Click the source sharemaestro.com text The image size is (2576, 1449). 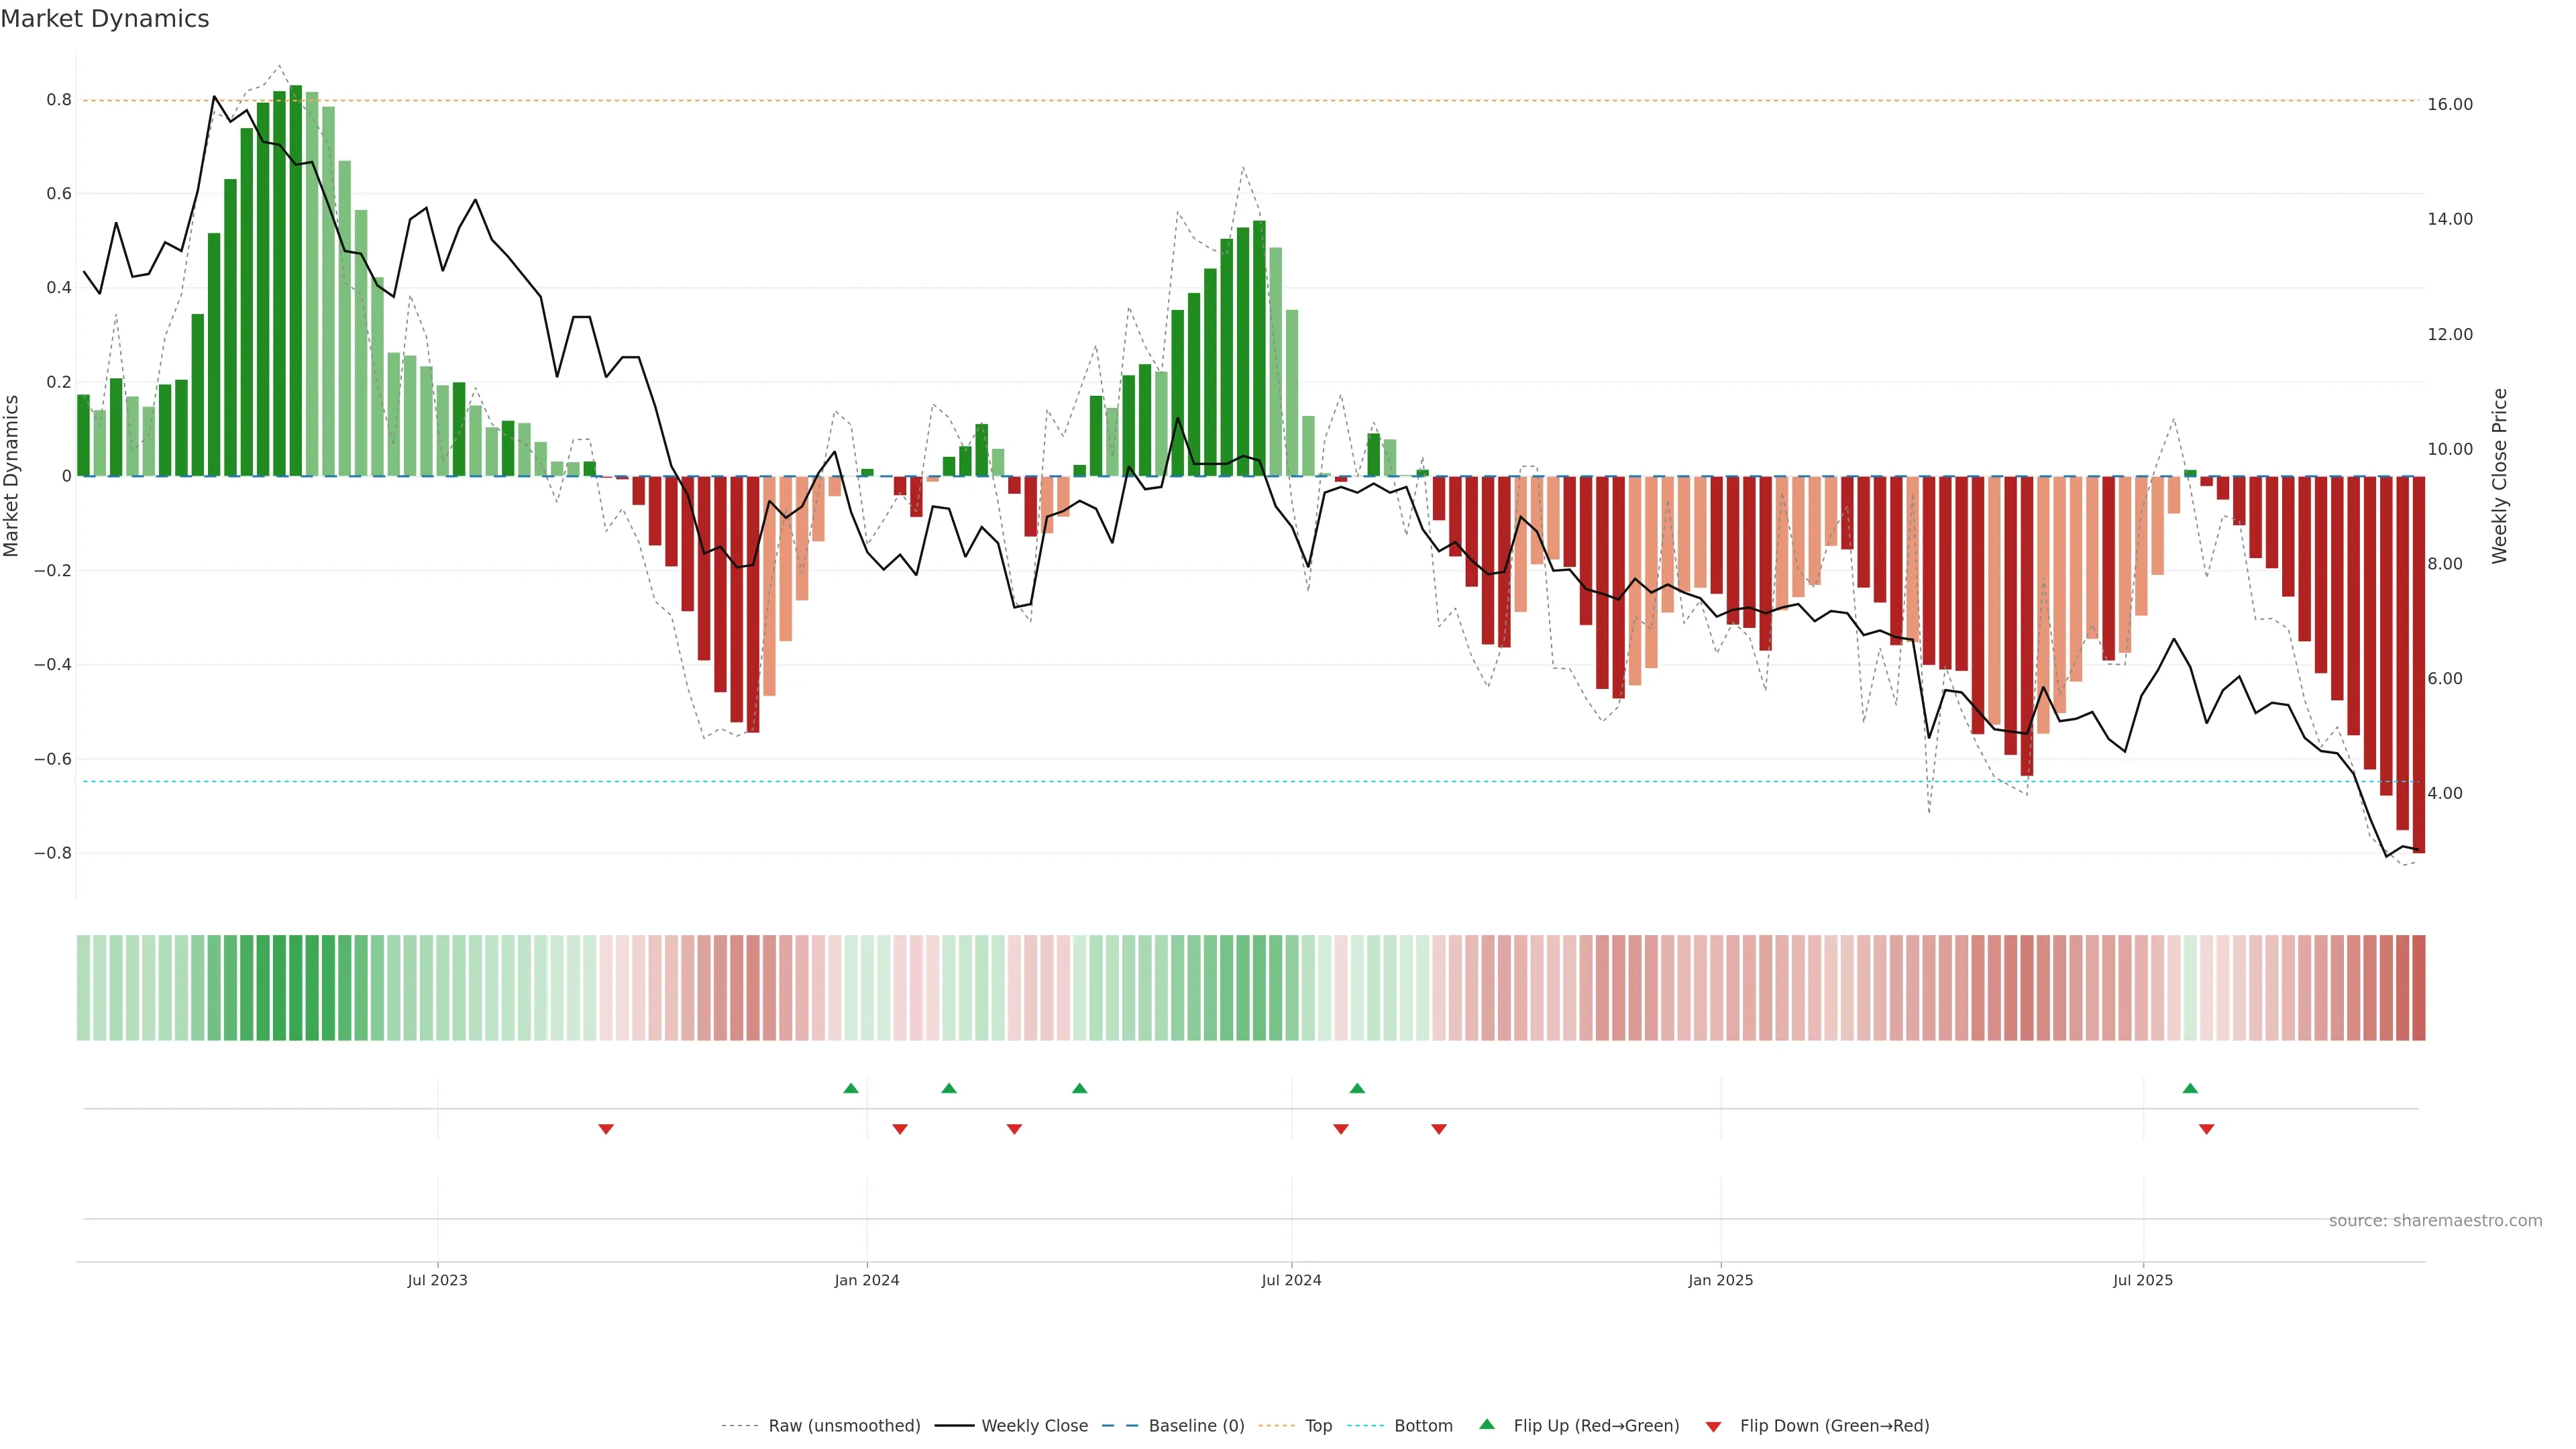click(x=2435, y=1221)
